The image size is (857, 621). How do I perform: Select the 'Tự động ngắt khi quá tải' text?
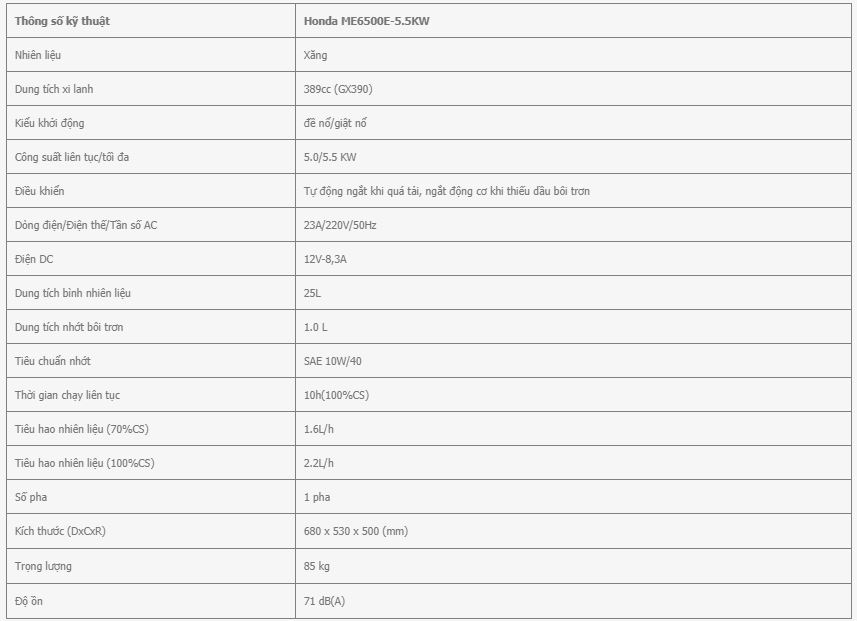[361, 191]
